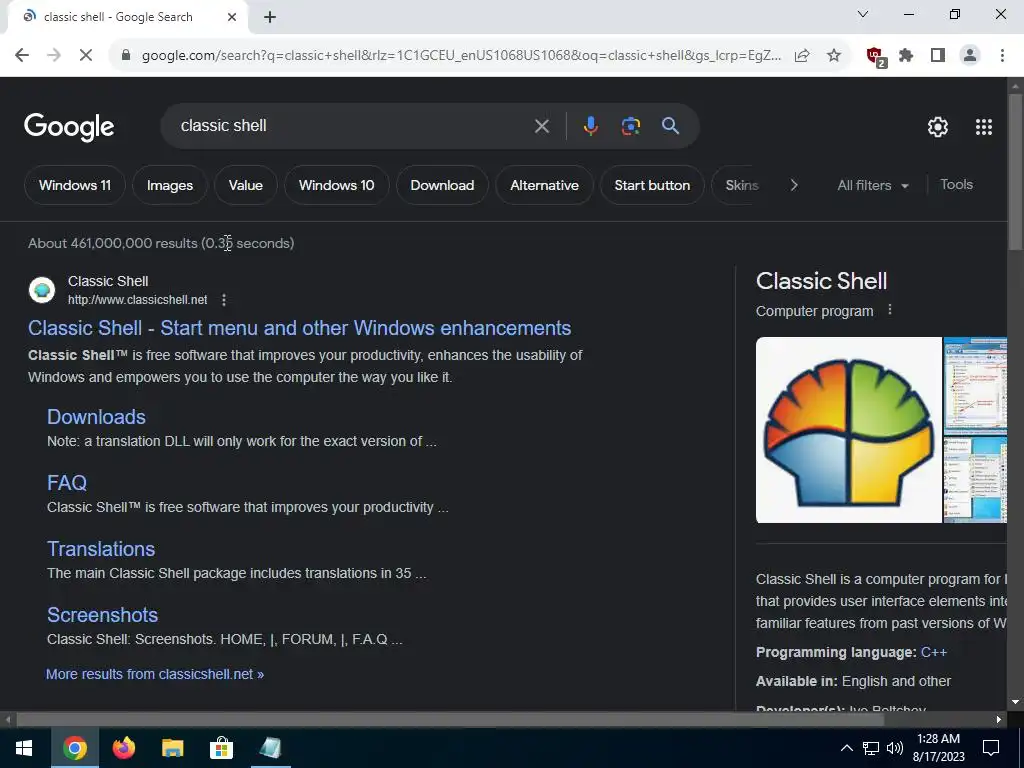Open File Explorer from the taskbar

pos(172,748)
